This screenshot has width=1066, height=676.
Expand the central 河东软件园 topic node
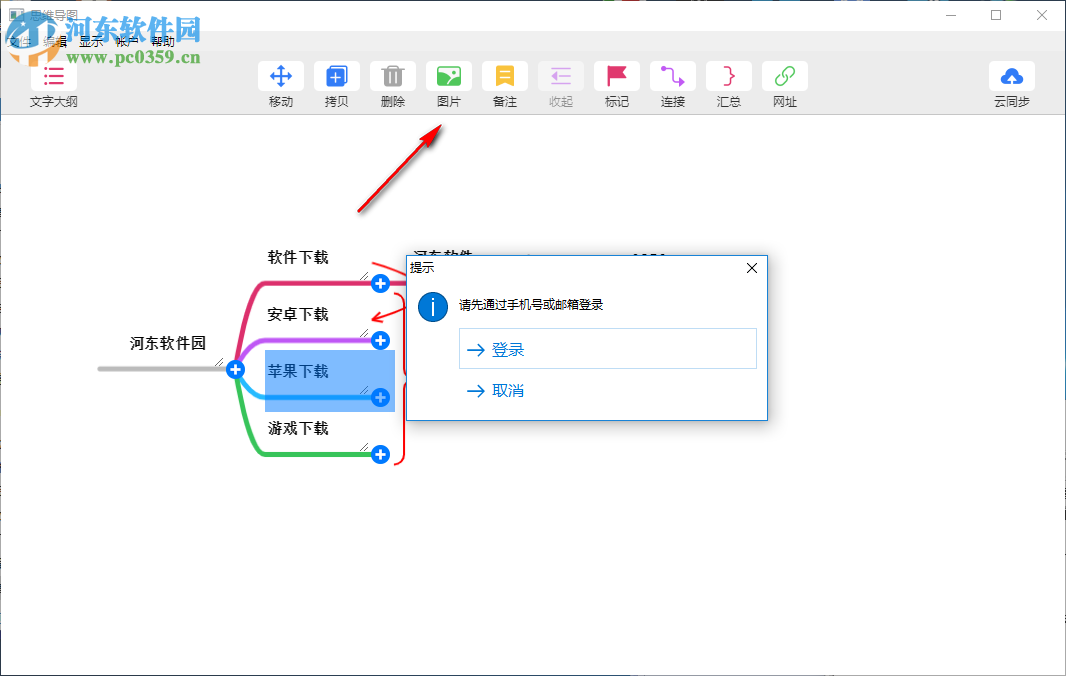click(x=235, y=369)
